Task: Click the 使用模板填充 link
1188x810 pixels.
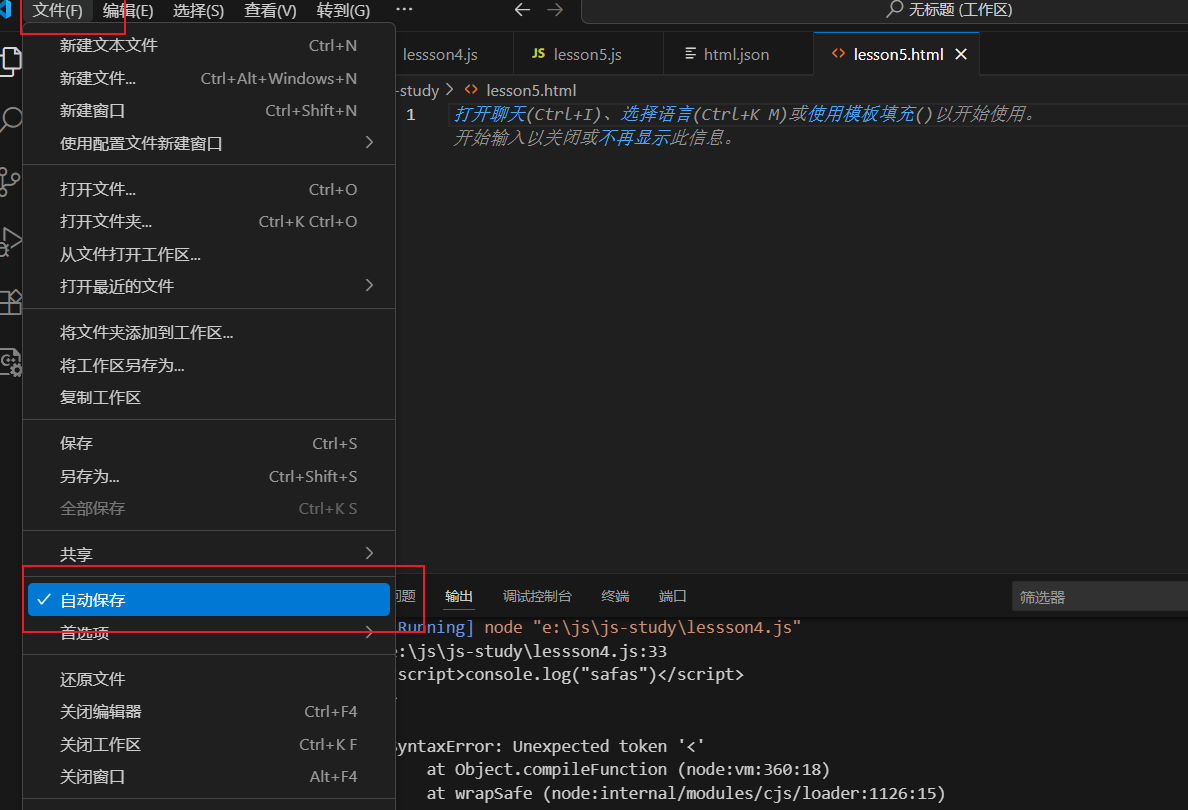Action: [x=861, y=114]
